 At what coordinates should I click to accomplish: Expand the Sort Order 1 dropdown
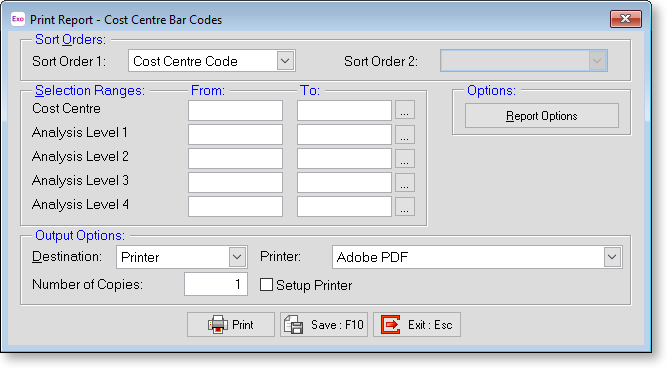pos(285,61)
